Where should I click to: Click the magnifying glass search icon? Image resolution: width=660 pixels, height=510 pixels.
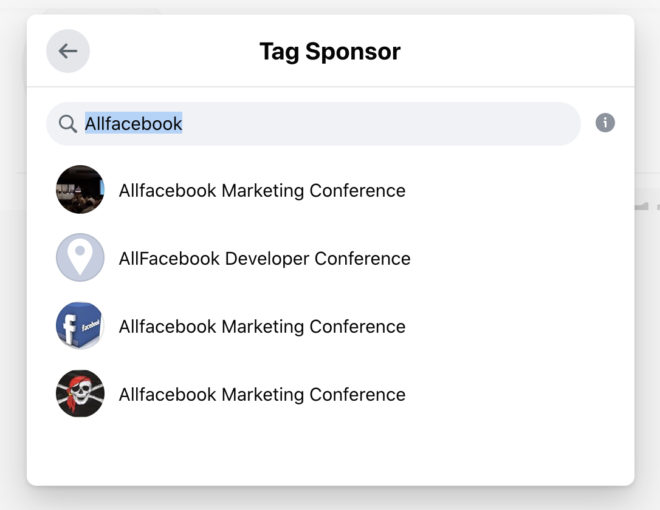click(x=67, y=124)
